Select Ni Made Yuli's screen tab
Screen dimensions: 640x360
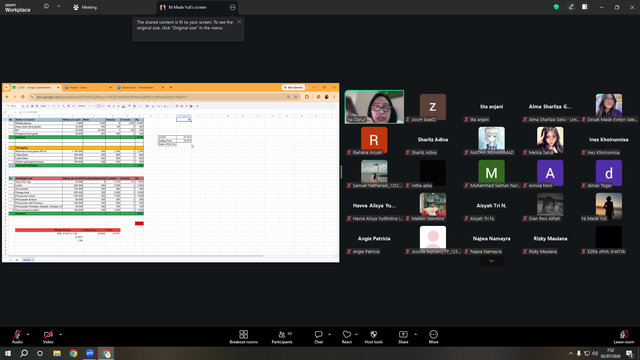[x=187, y=7]
